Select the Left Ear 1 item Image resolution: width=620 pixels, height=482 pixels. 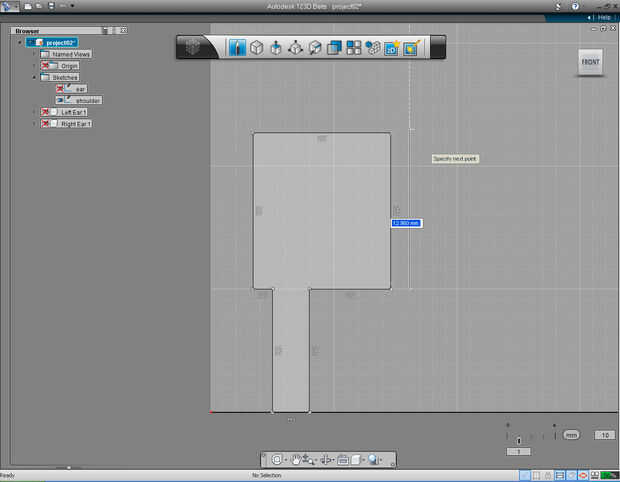64,112
